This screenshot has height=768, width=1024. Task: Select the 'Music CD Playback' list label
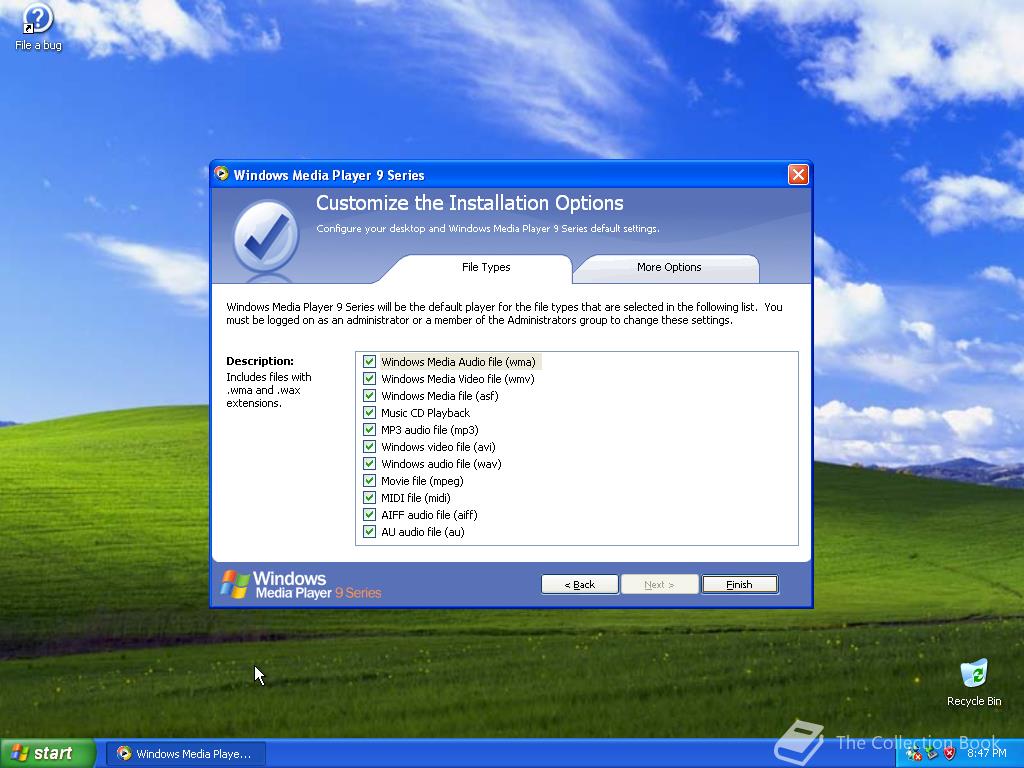(x=425, y=413)
